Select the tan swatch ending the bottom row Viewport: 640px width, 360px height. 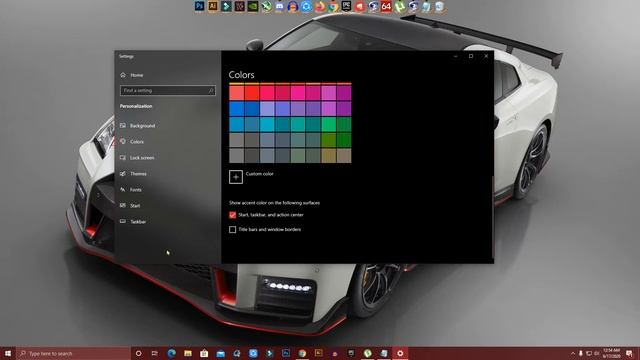[344, 156]
